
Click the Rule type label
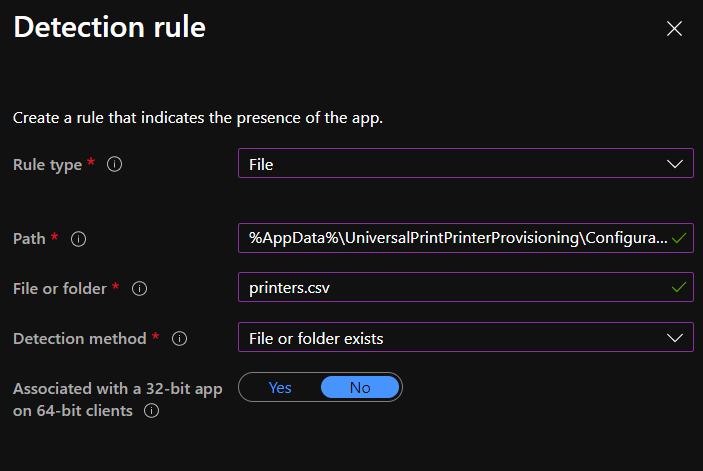tap(47, 165)
